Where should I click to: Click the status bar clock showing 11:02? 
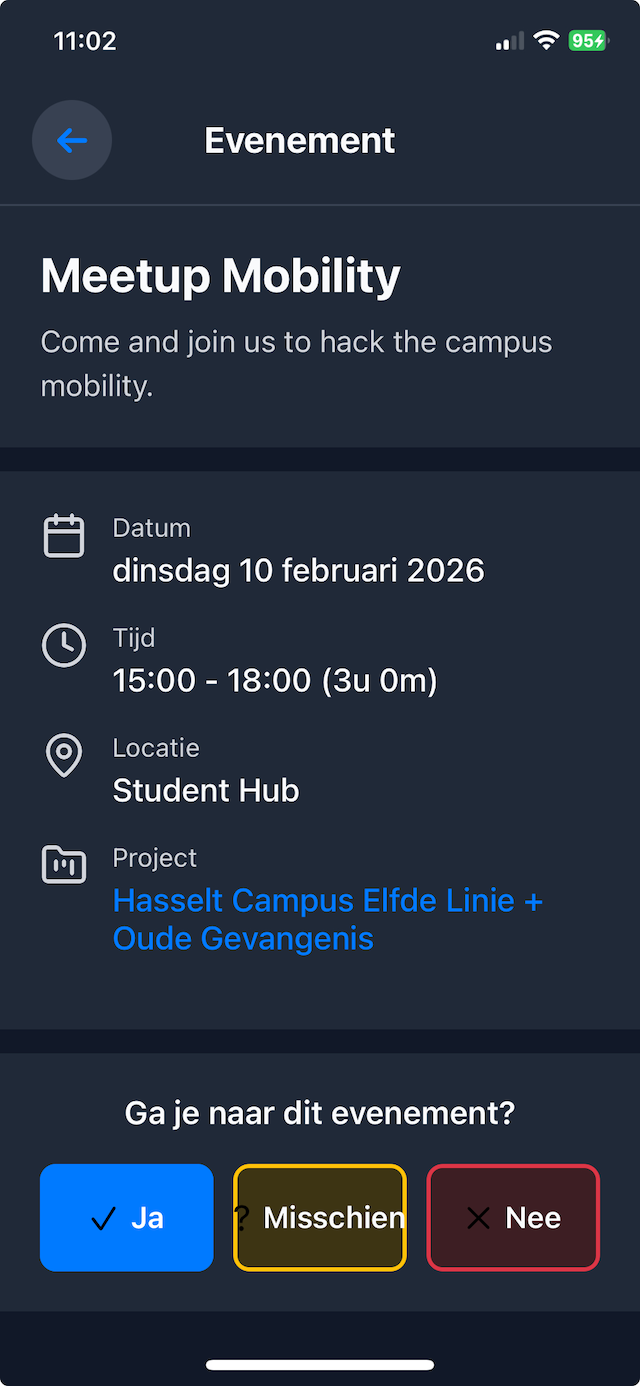click(85, 41)
